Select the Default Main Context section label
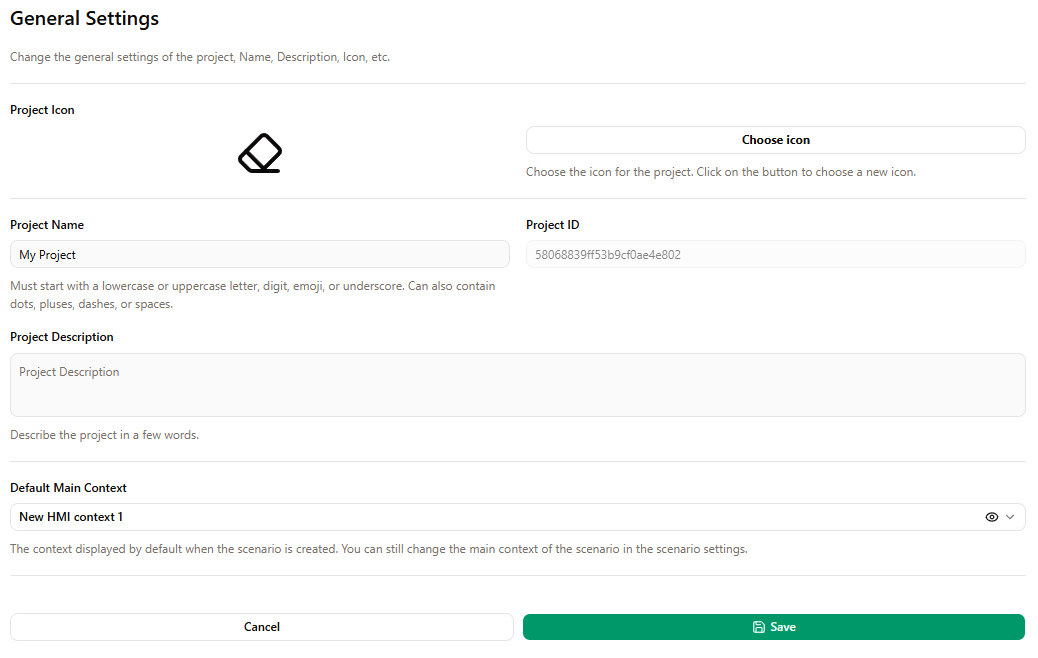Image resolution: width=1038 pixels, height=658 pixels. point(68,487)
